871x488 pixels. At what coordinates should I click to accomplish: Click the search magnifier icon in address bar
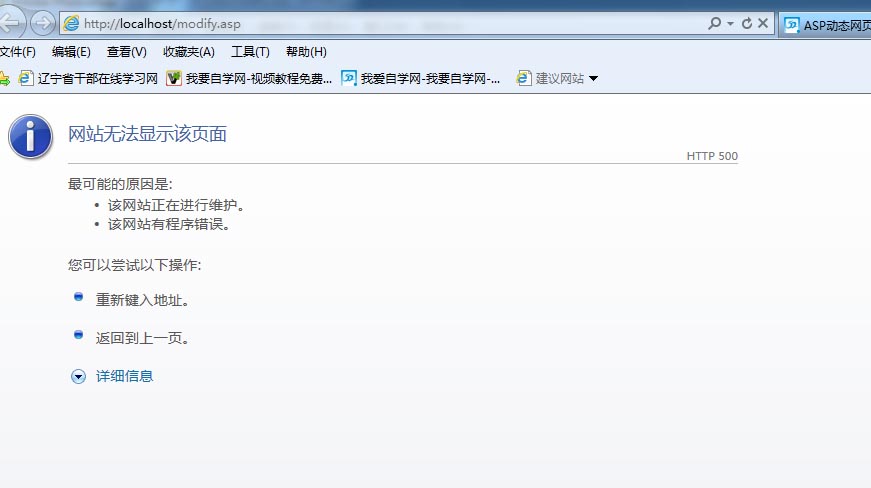pos(714,23)
